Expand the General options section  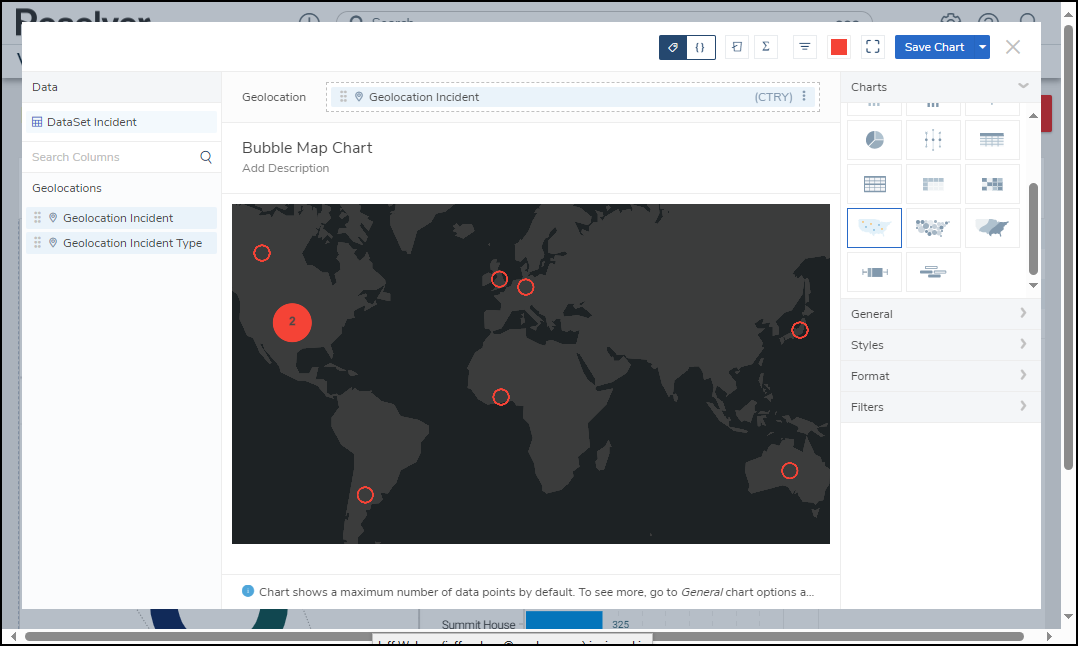click(940, 314)
